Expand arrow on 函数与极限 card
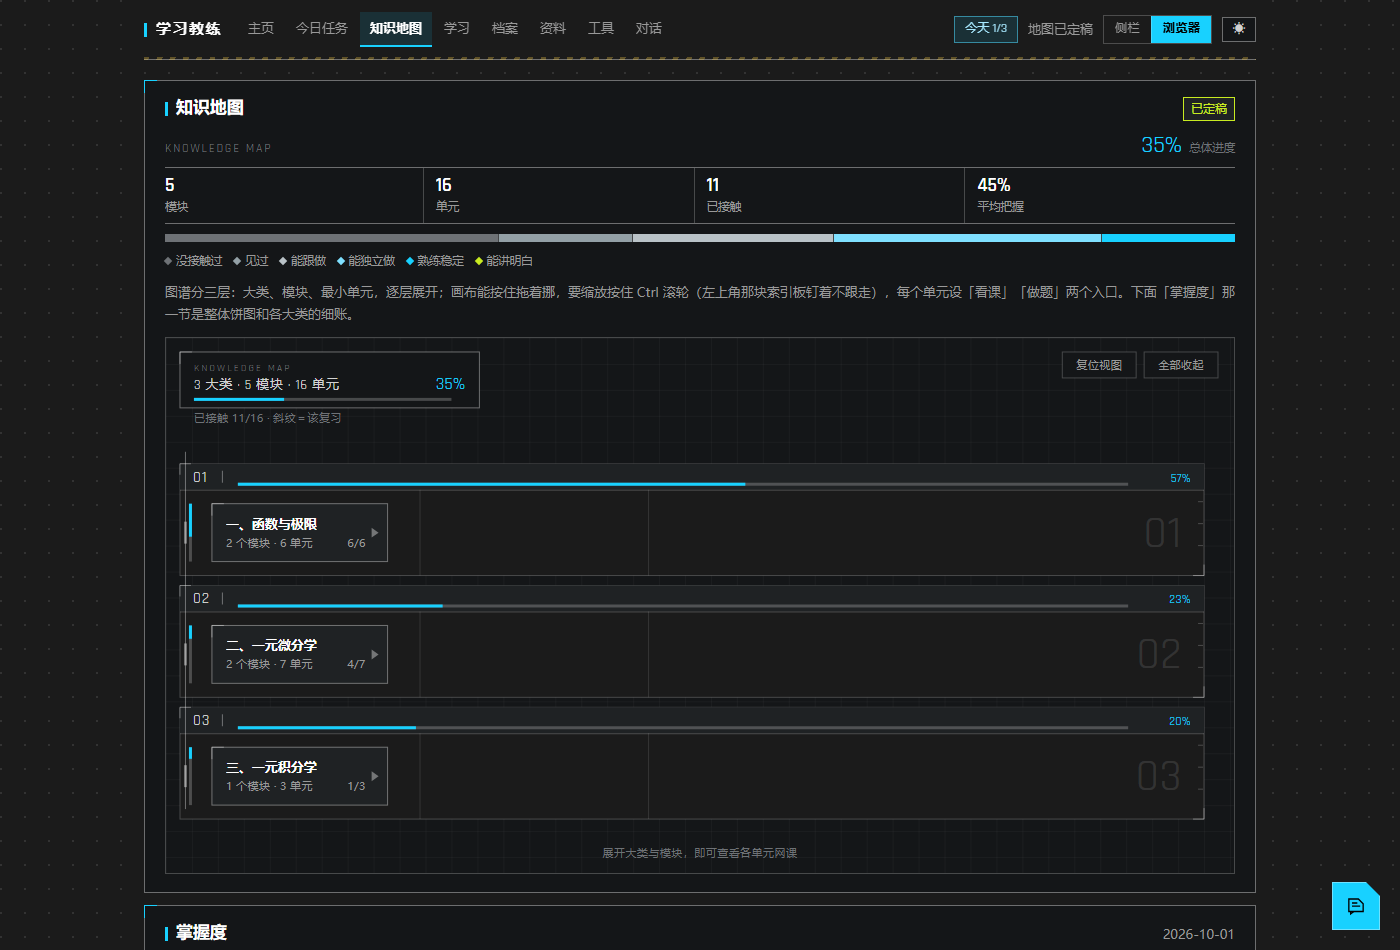1400x950 pixels. click(375, 533)
